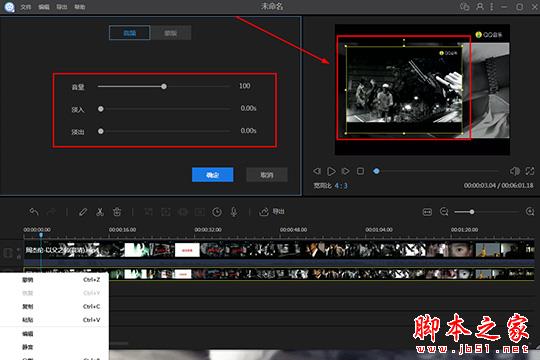Set duration with the clock icon

point(217,212)
